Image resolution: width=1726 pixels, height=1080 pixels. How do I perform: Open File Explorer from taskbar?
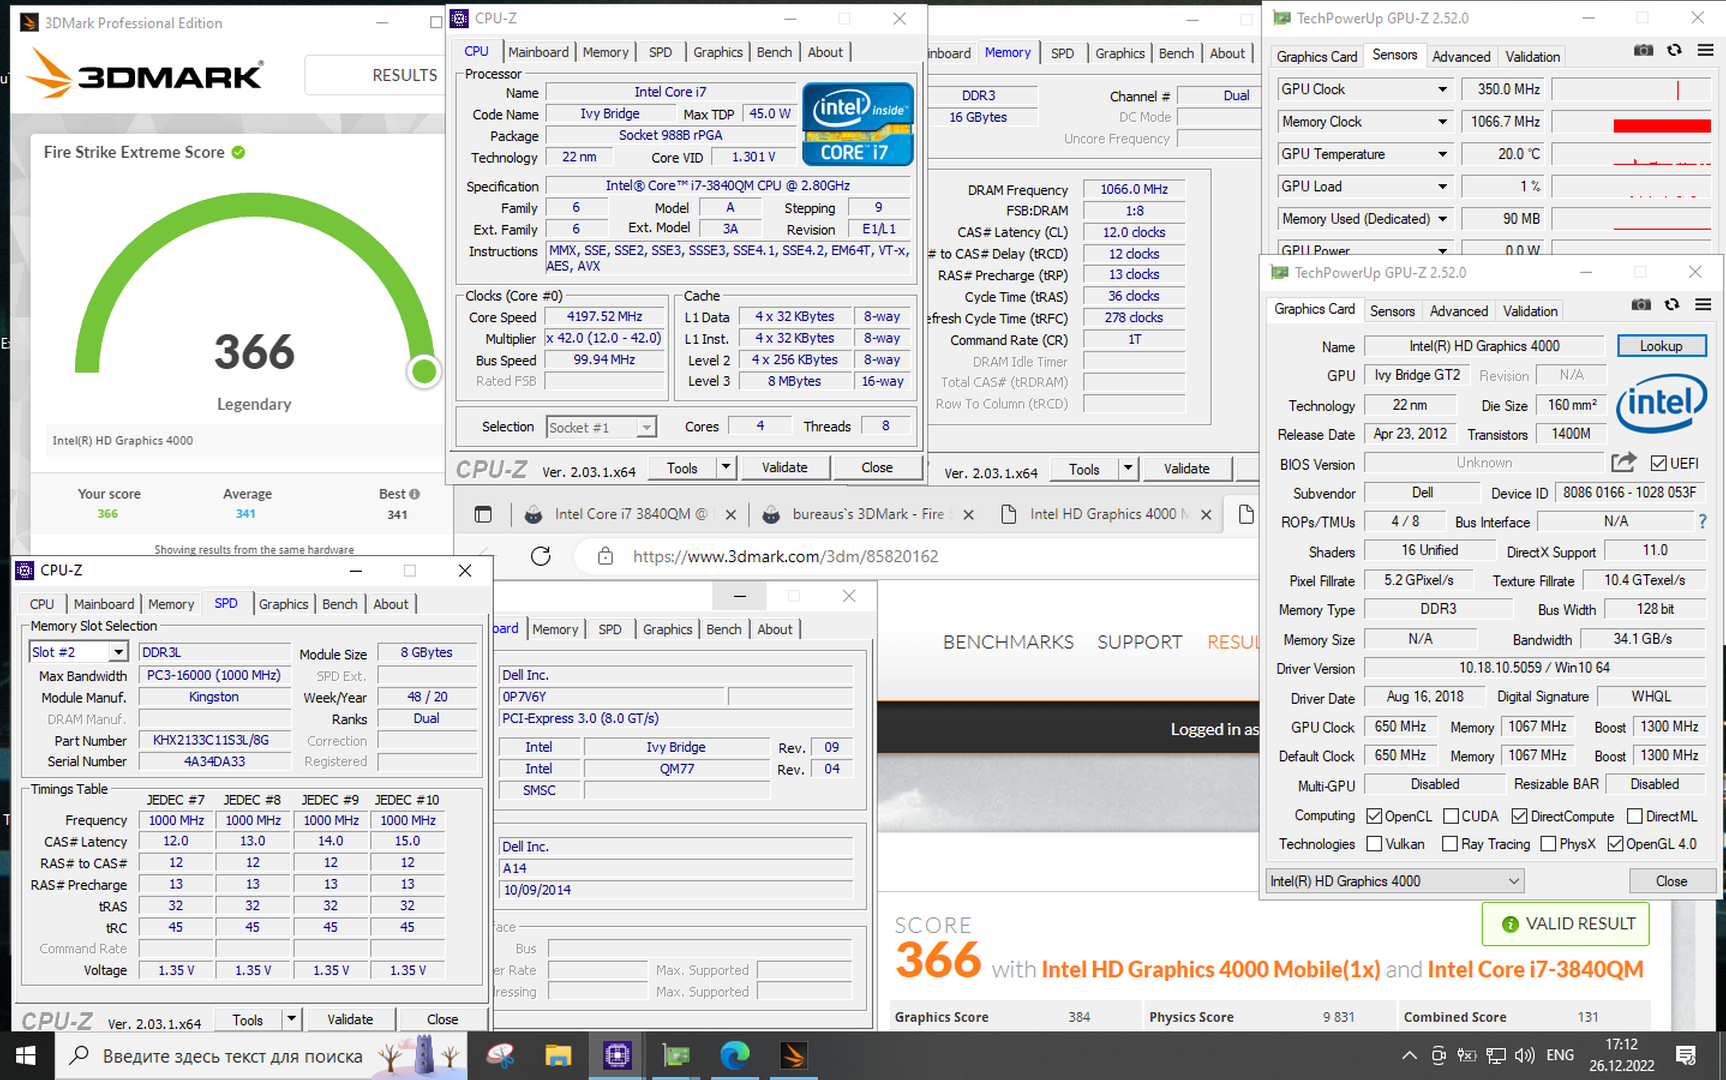(558, 1055)
